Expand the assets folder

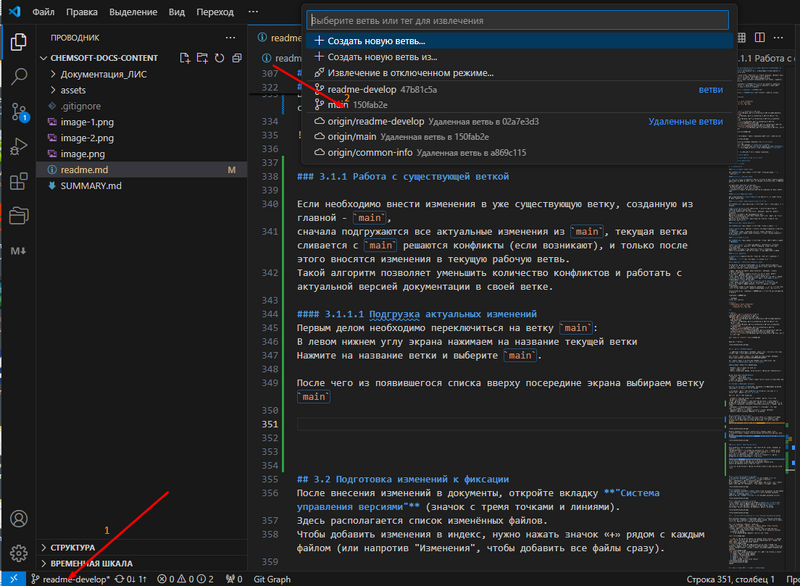pyautogui.click(x=142, y=90)
